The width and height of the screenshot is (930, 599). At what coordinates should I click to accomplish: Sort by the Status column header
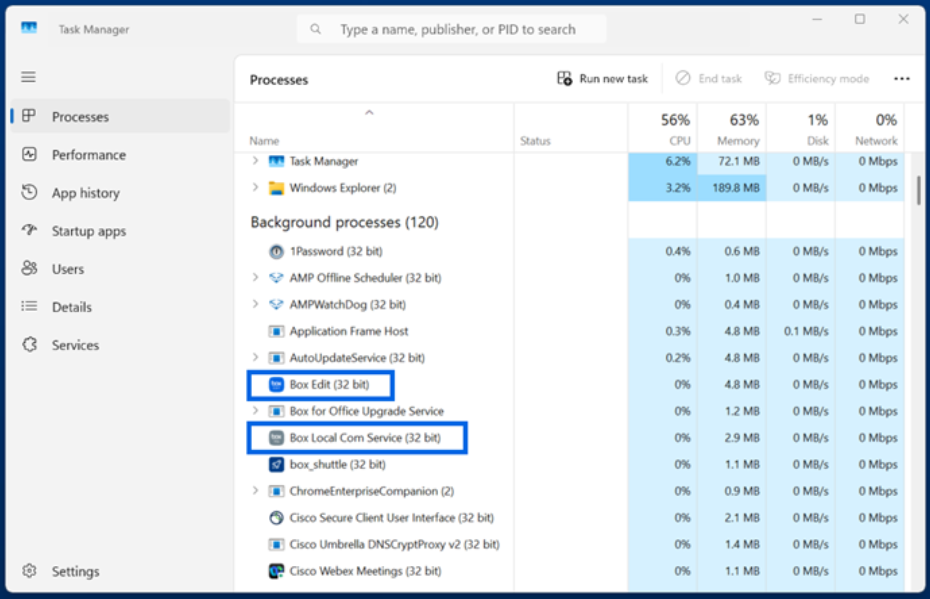571,129
